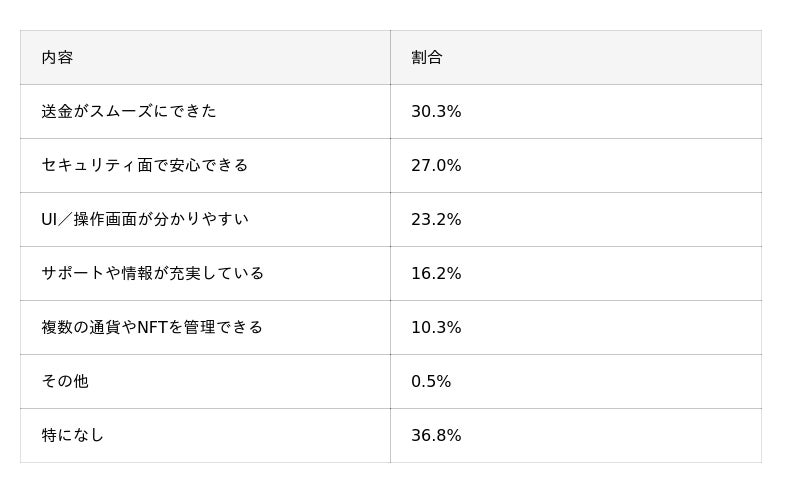The image size is (800, 493).
Task: Select the サポートや情報が充実している row label
Action: [153, 274]
